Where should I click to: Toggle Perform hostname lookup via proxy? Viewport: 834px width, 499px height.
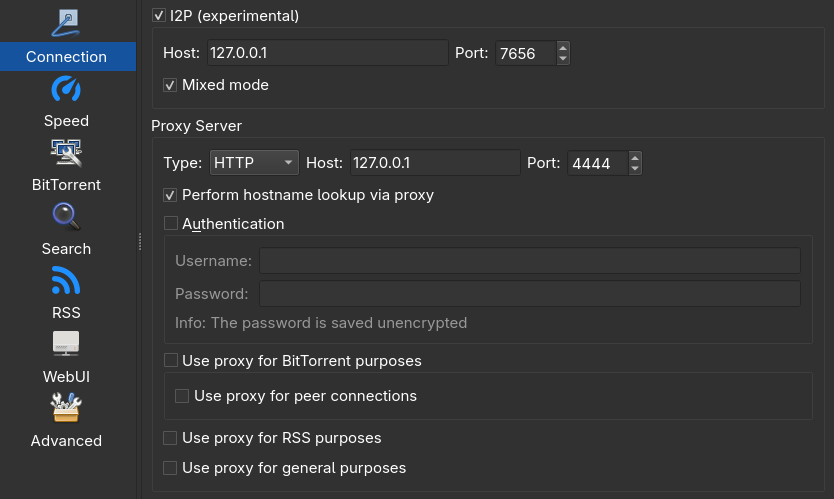pyautogui.click(x=171, y=195)
